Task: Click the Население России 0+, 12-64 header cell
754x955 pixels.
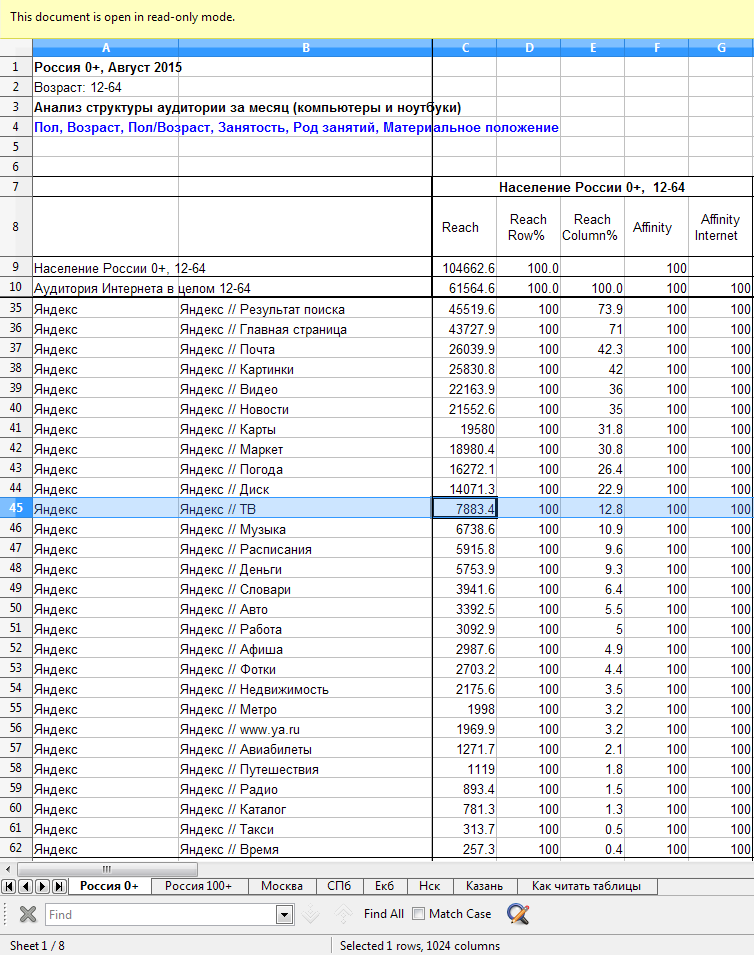Action: [x=592, y=187]
